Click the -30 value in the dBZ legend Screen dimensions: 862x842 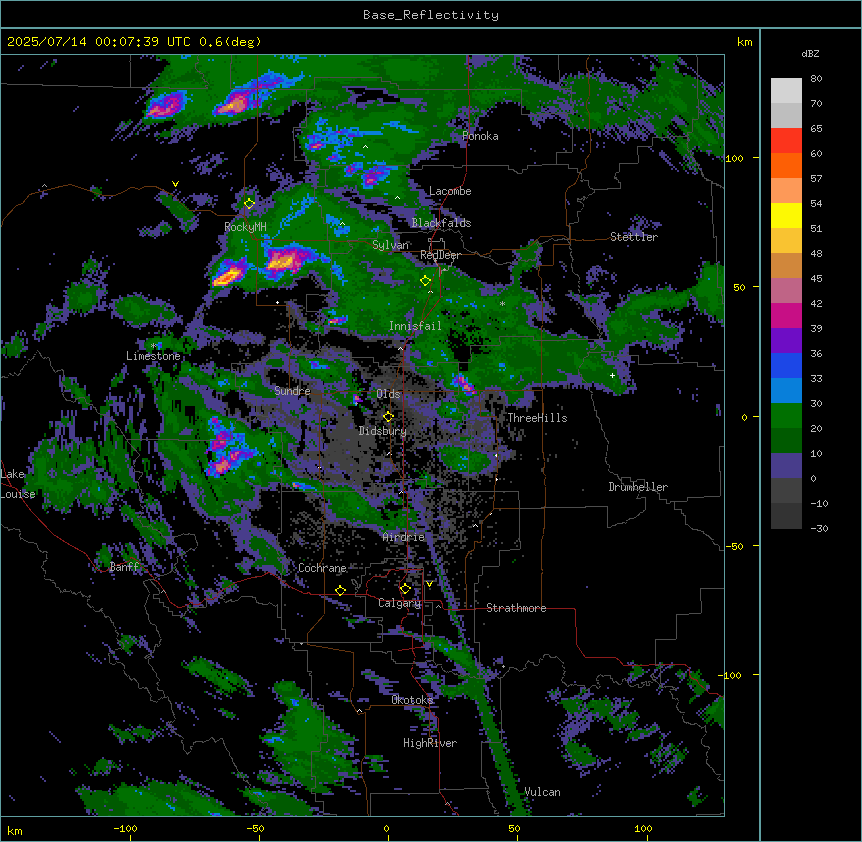(819, 528)
